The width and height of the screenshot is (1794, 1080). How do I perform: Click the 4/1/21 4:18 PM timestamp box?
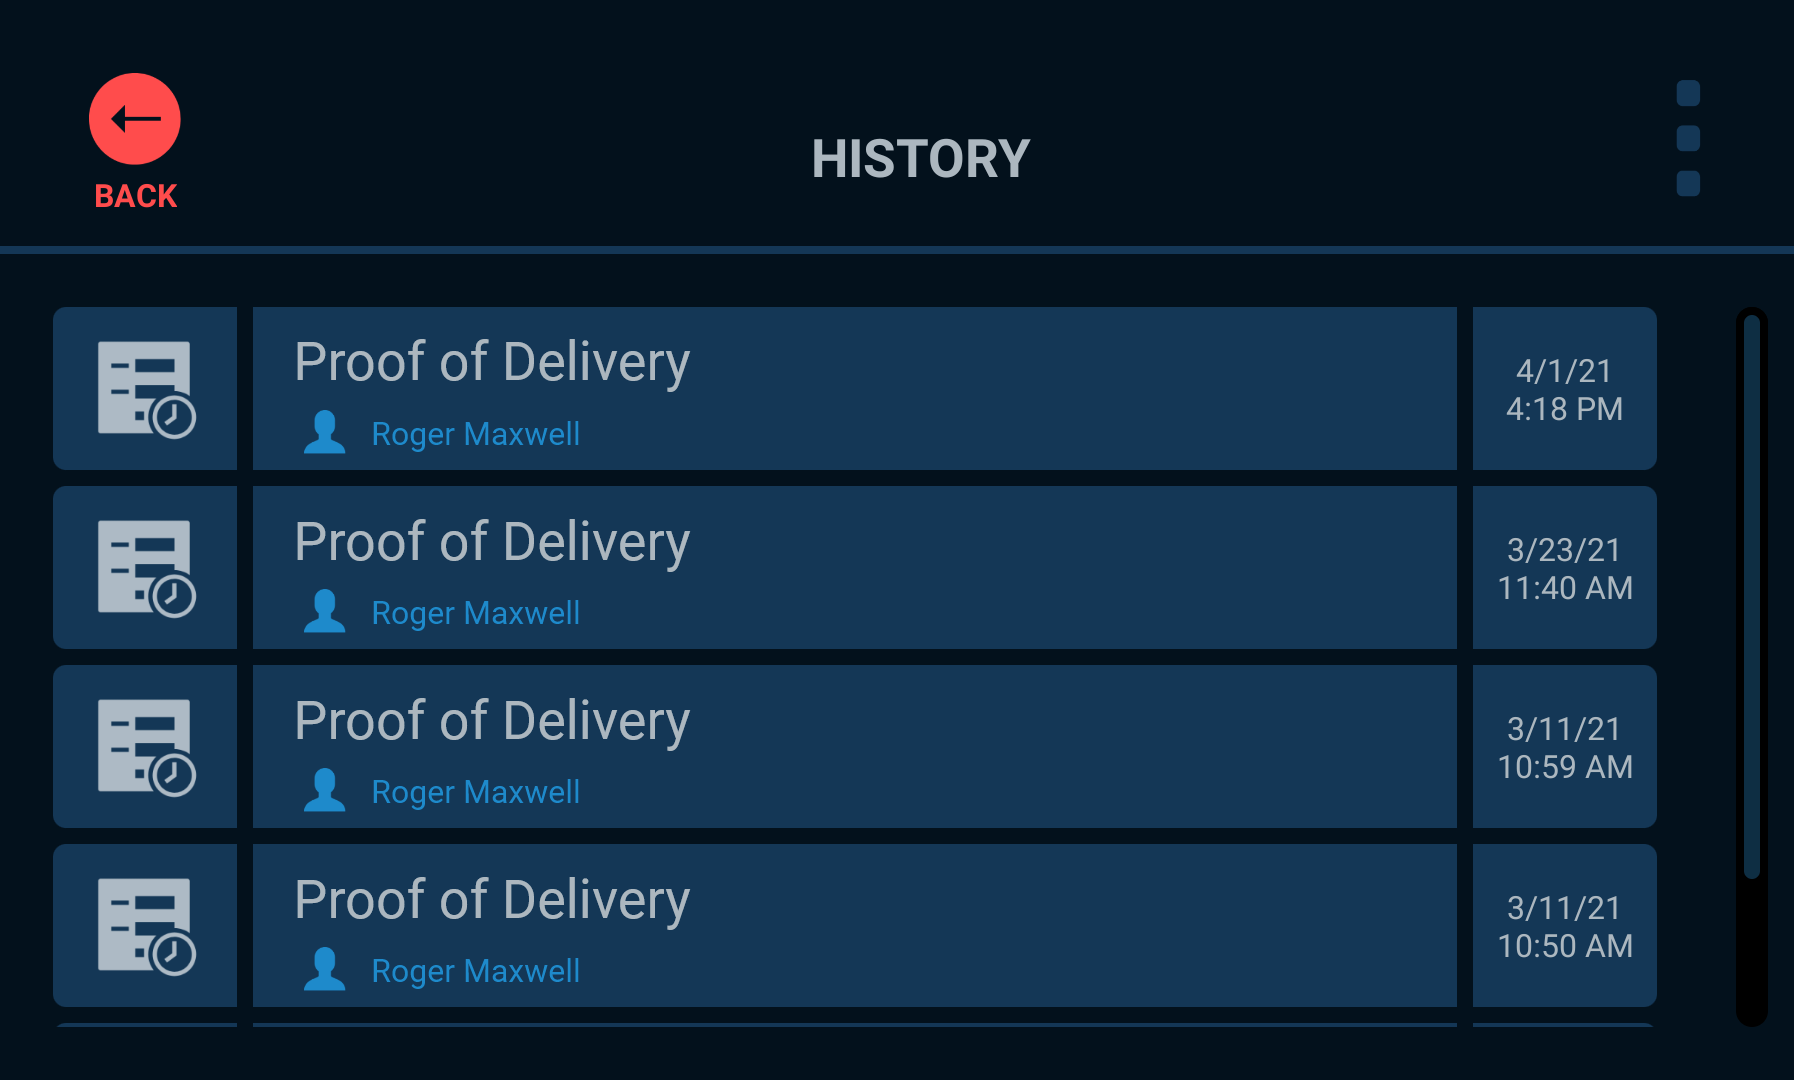tap(1565, 388)
